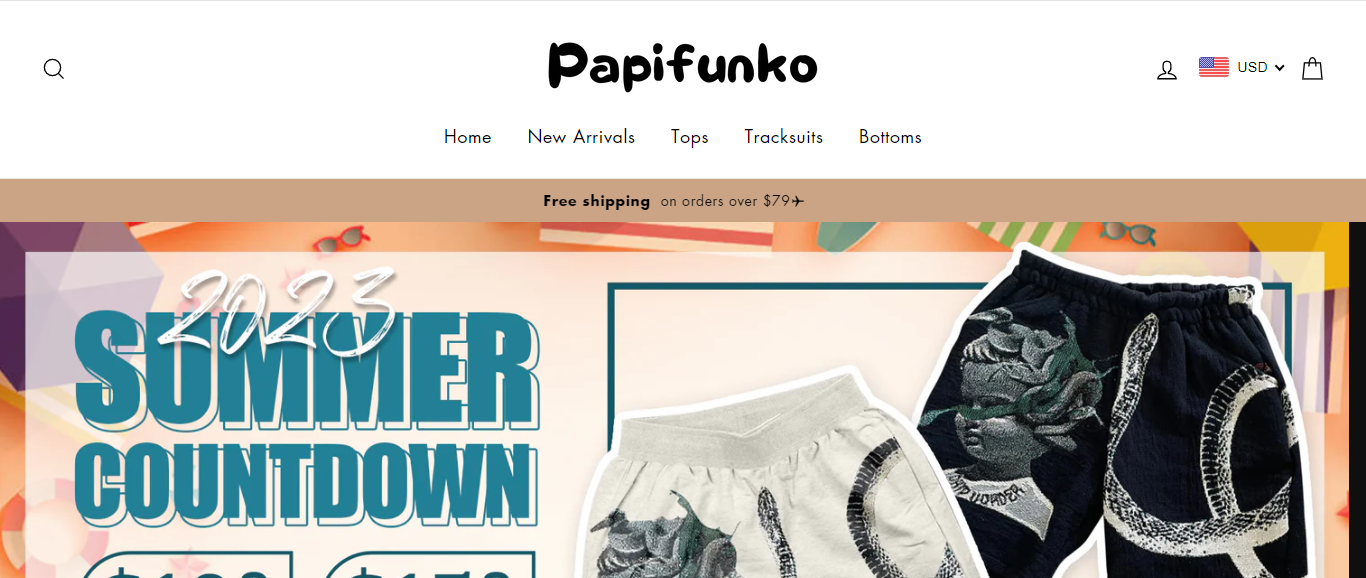The height and width of the screenshot is (578, 1366).
Task: Click the orders over $79 text
Action: click(726, 201)
